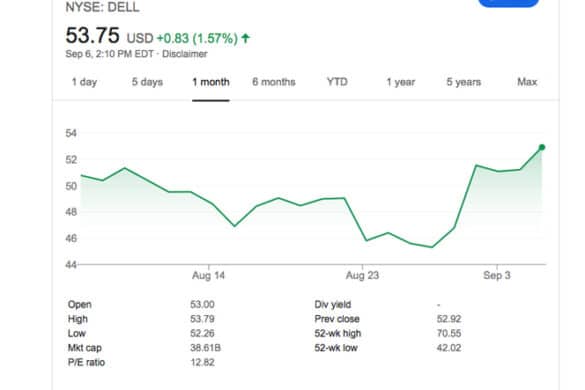Image resolution: width=585 pixels, height=390 pixels.
Task: Open the 1 month tab
Action: pyautogui.click(x=211, y=82)
